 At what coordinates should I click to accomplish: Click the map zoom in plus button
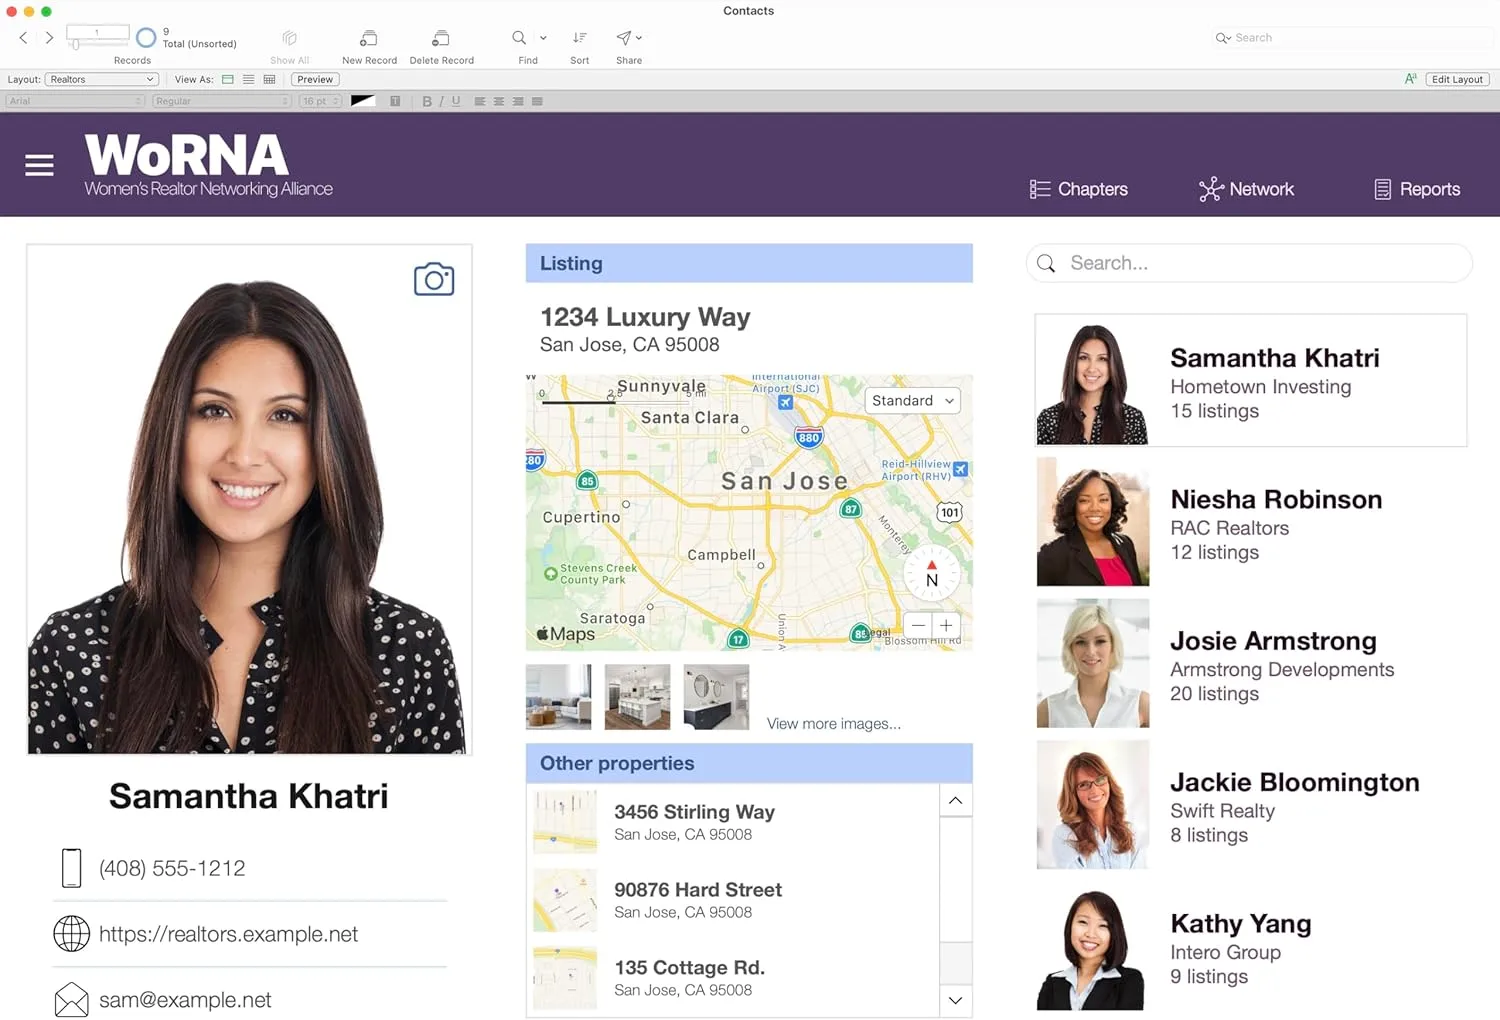point(946,625)
